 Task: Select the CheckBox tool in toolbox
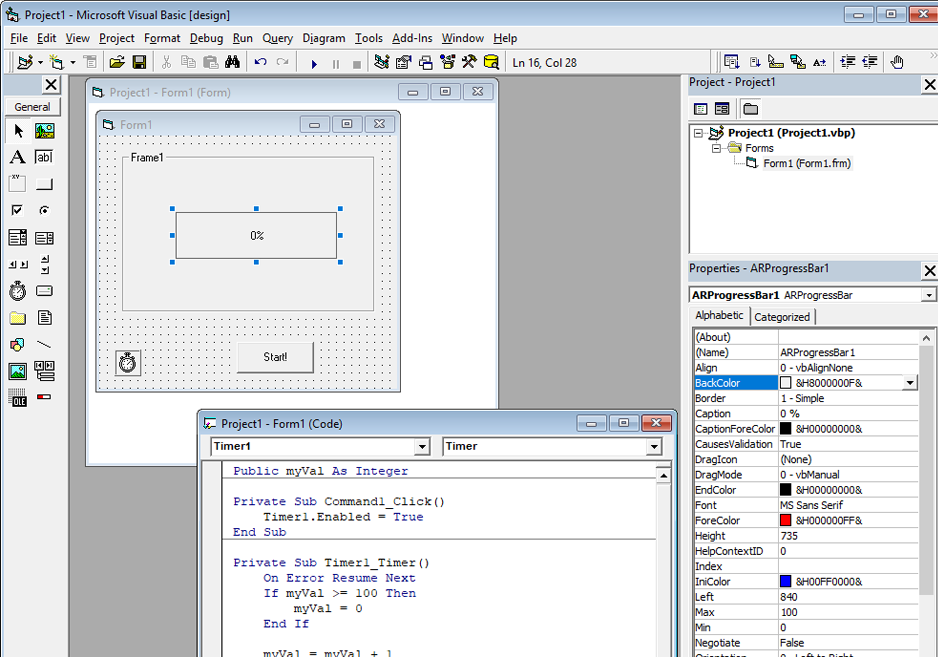18,210
